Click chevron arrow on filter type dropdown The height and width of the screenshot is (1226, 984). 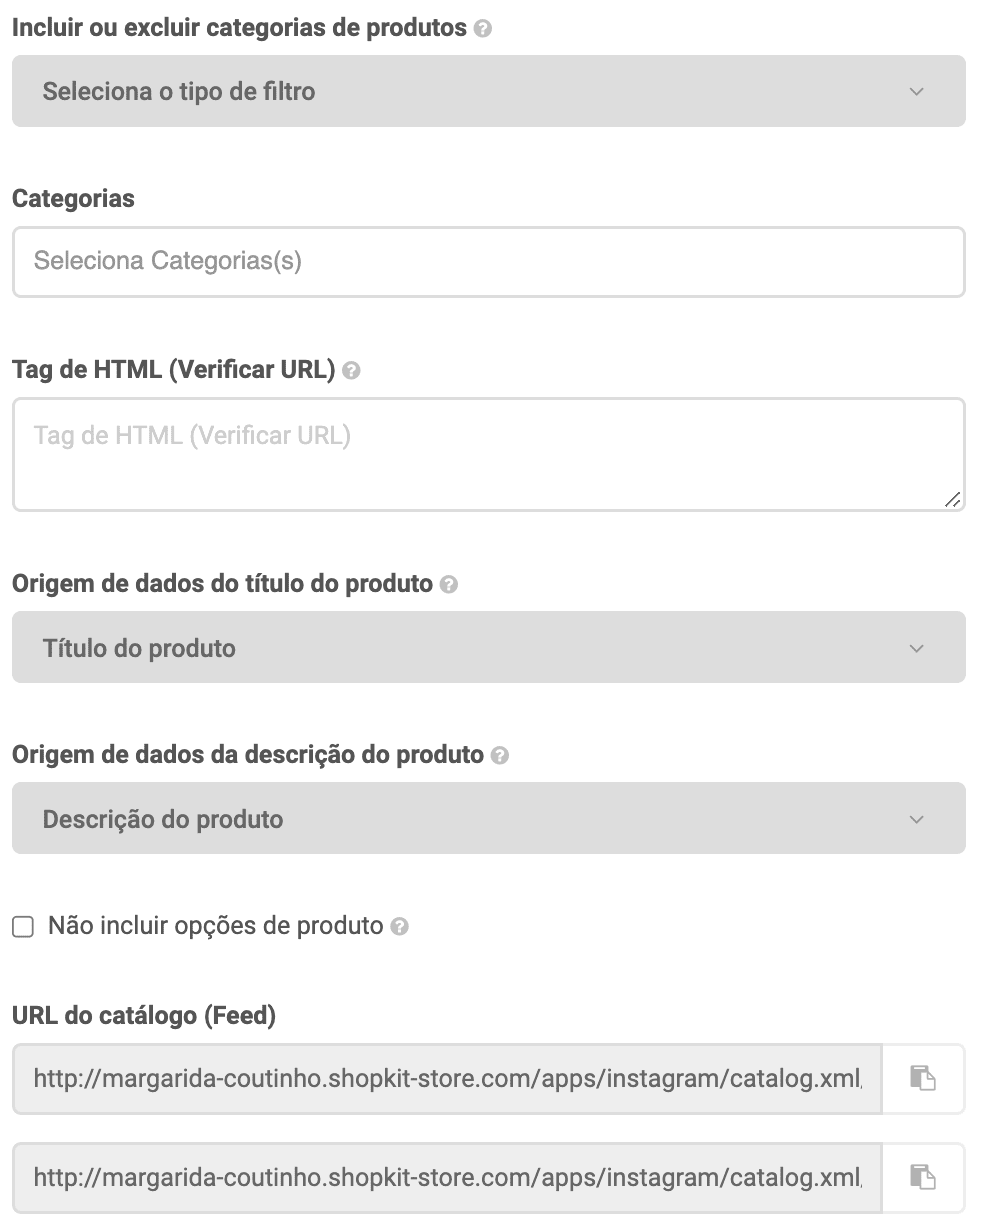[916, 92]
